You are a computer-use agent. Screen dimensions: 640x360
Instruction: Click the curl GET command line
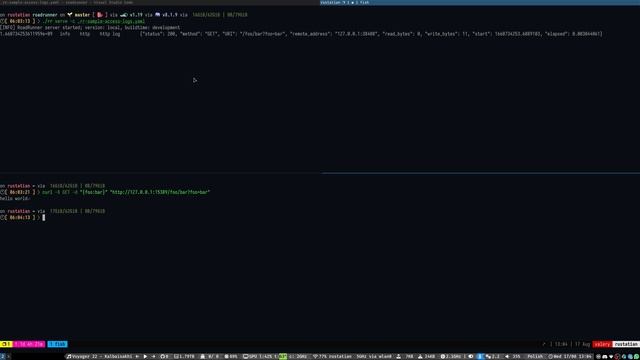(x=126, y=192)
